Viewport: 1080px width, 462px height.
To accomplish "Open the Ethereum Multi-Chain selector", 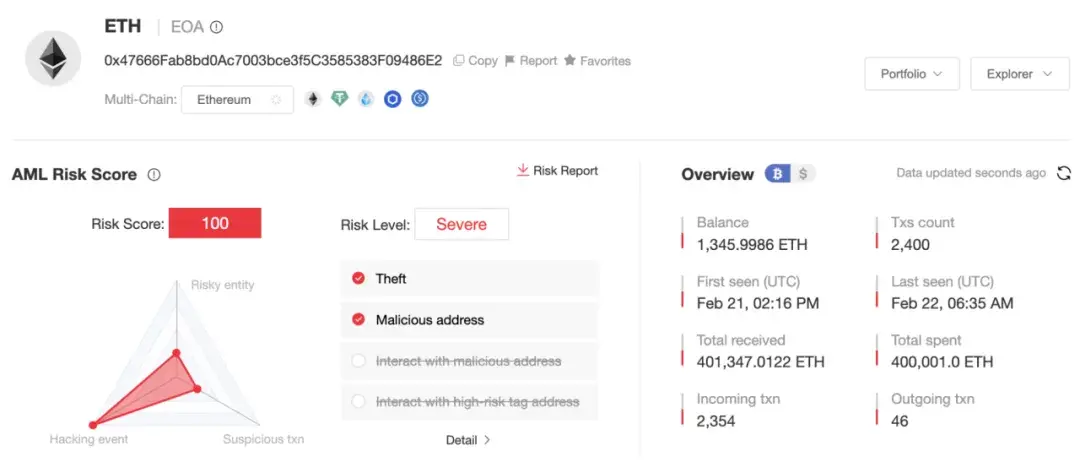I will coord(238,100).
